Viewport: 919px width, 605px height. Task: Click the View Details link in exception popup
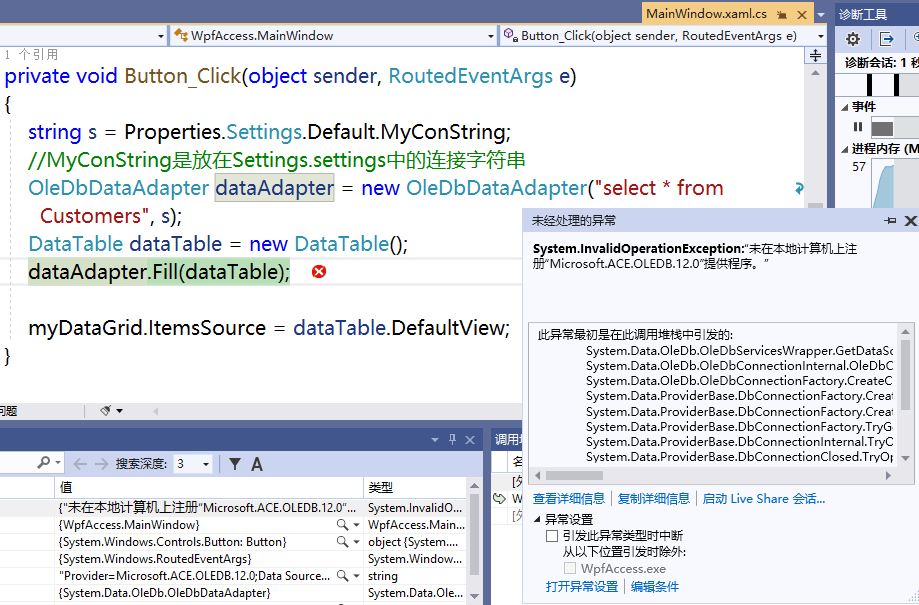click(x=568, y=498)
